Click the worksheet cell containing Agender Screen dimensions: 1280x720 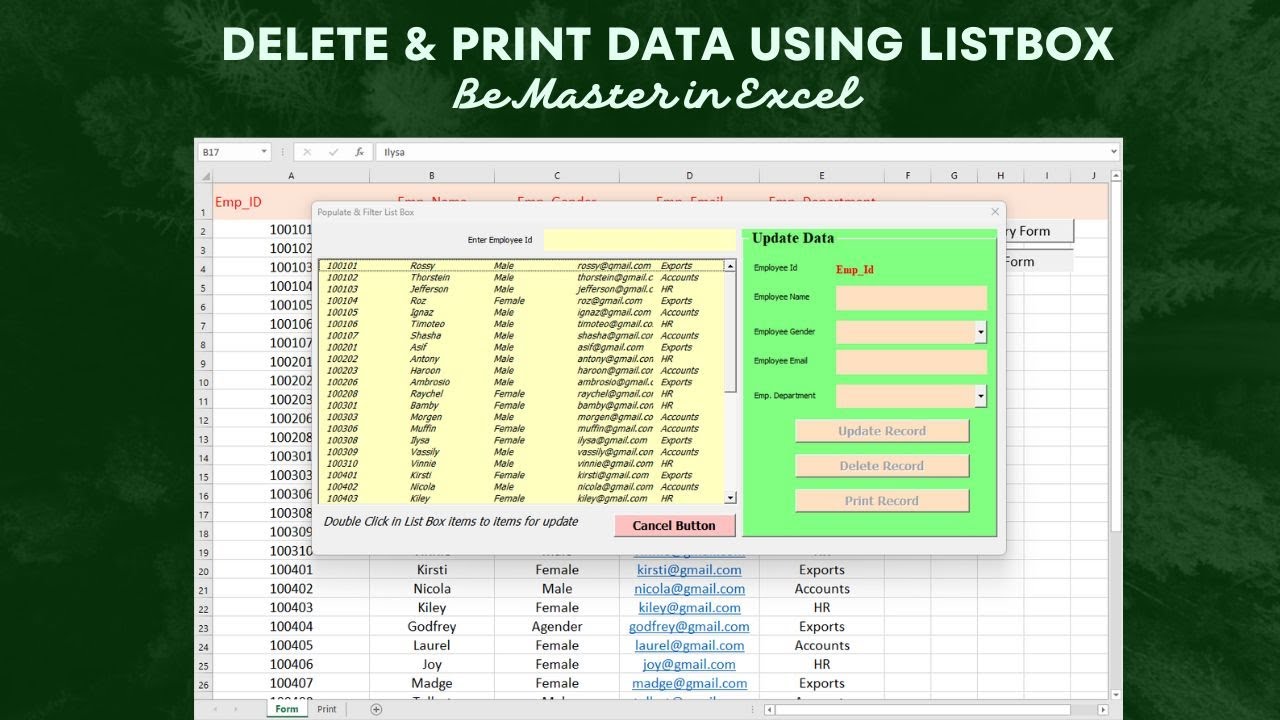pyautogui.click(x=557, y=627)
